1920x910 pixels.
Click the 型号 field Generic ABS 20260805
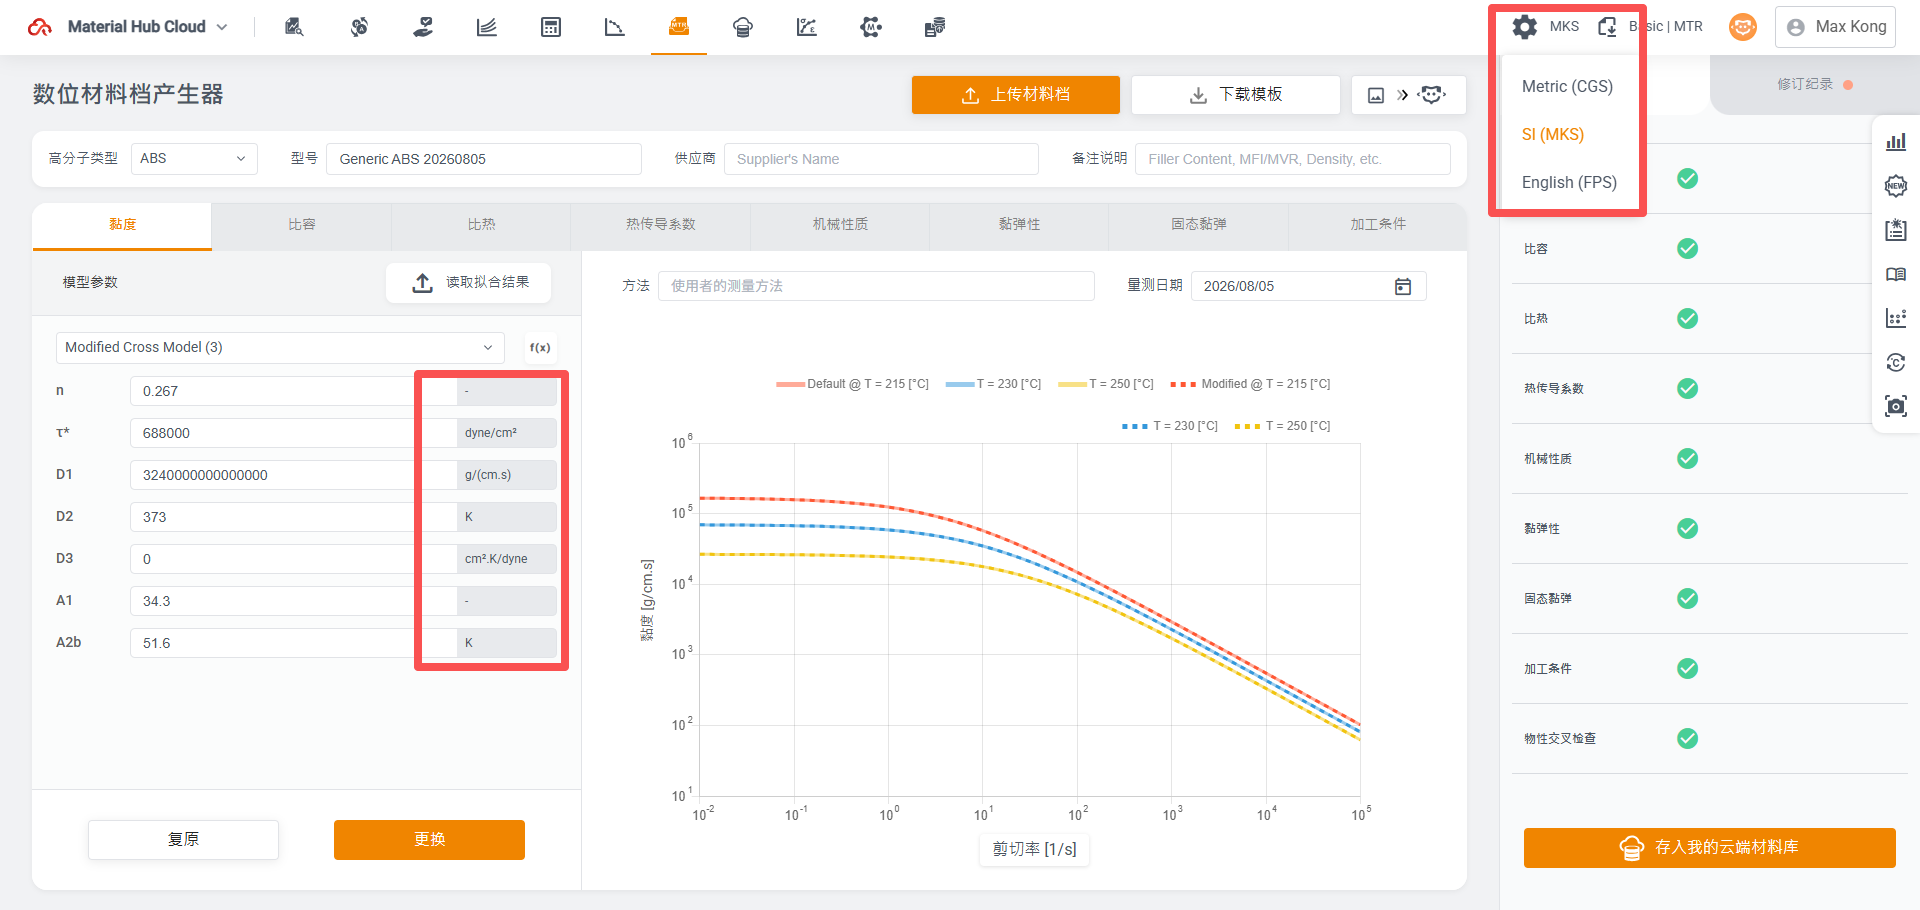click(484, 159)
